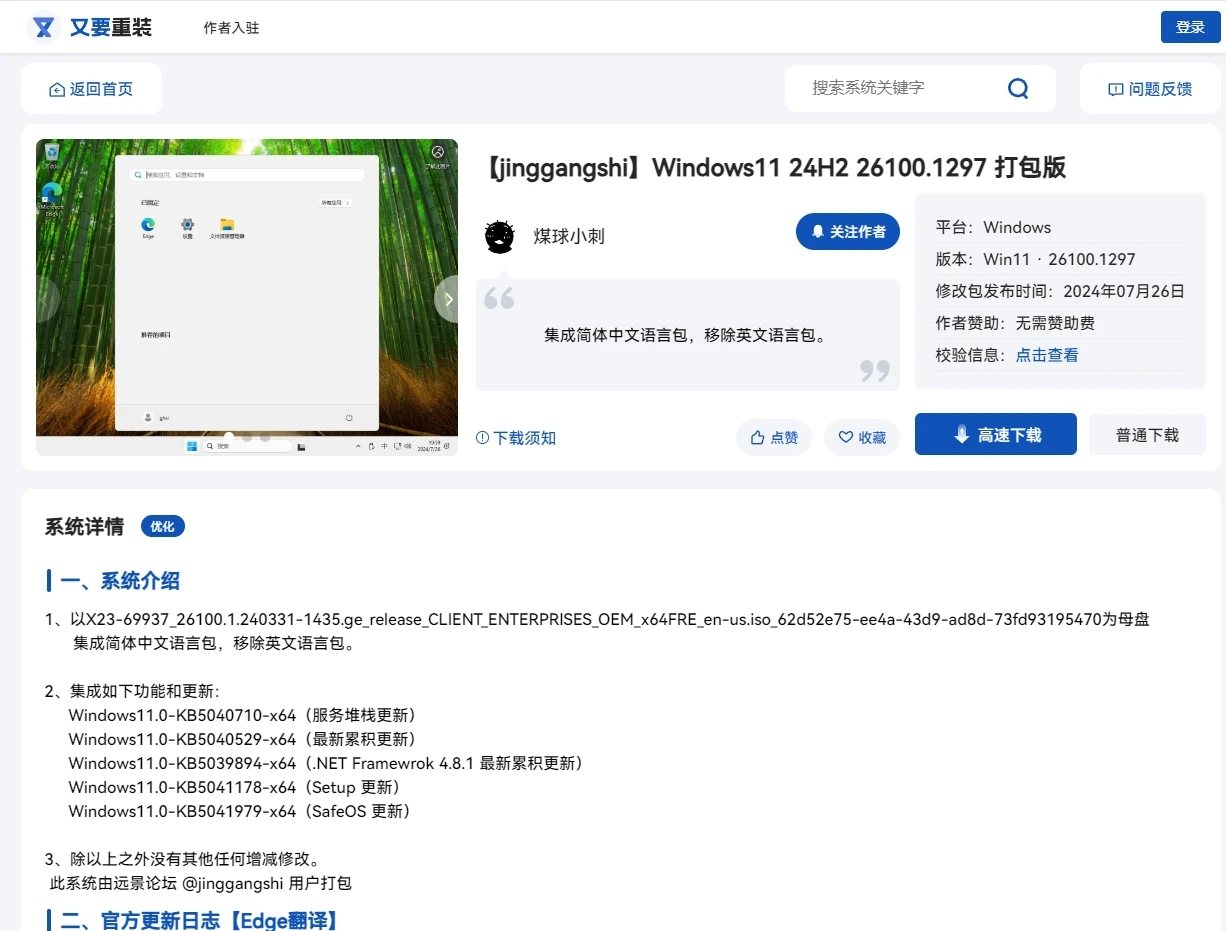
Task: Focus the 搜索系统关键字 search field
Action: (x=900, y=88)
